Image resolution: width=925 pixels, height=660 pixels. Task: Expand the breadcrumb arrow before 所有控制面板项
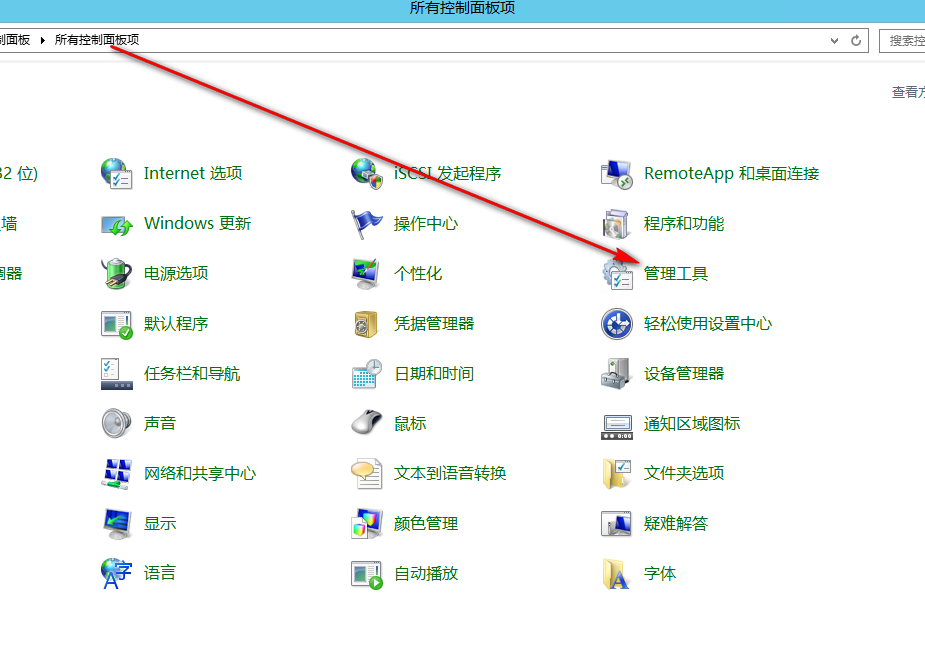43,40
